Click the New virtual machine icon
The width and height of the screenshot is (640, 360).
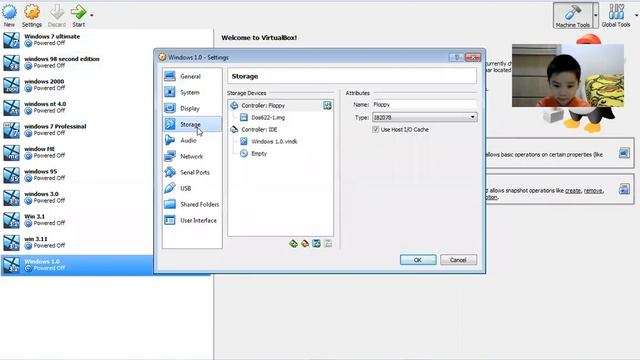[9, 16]
